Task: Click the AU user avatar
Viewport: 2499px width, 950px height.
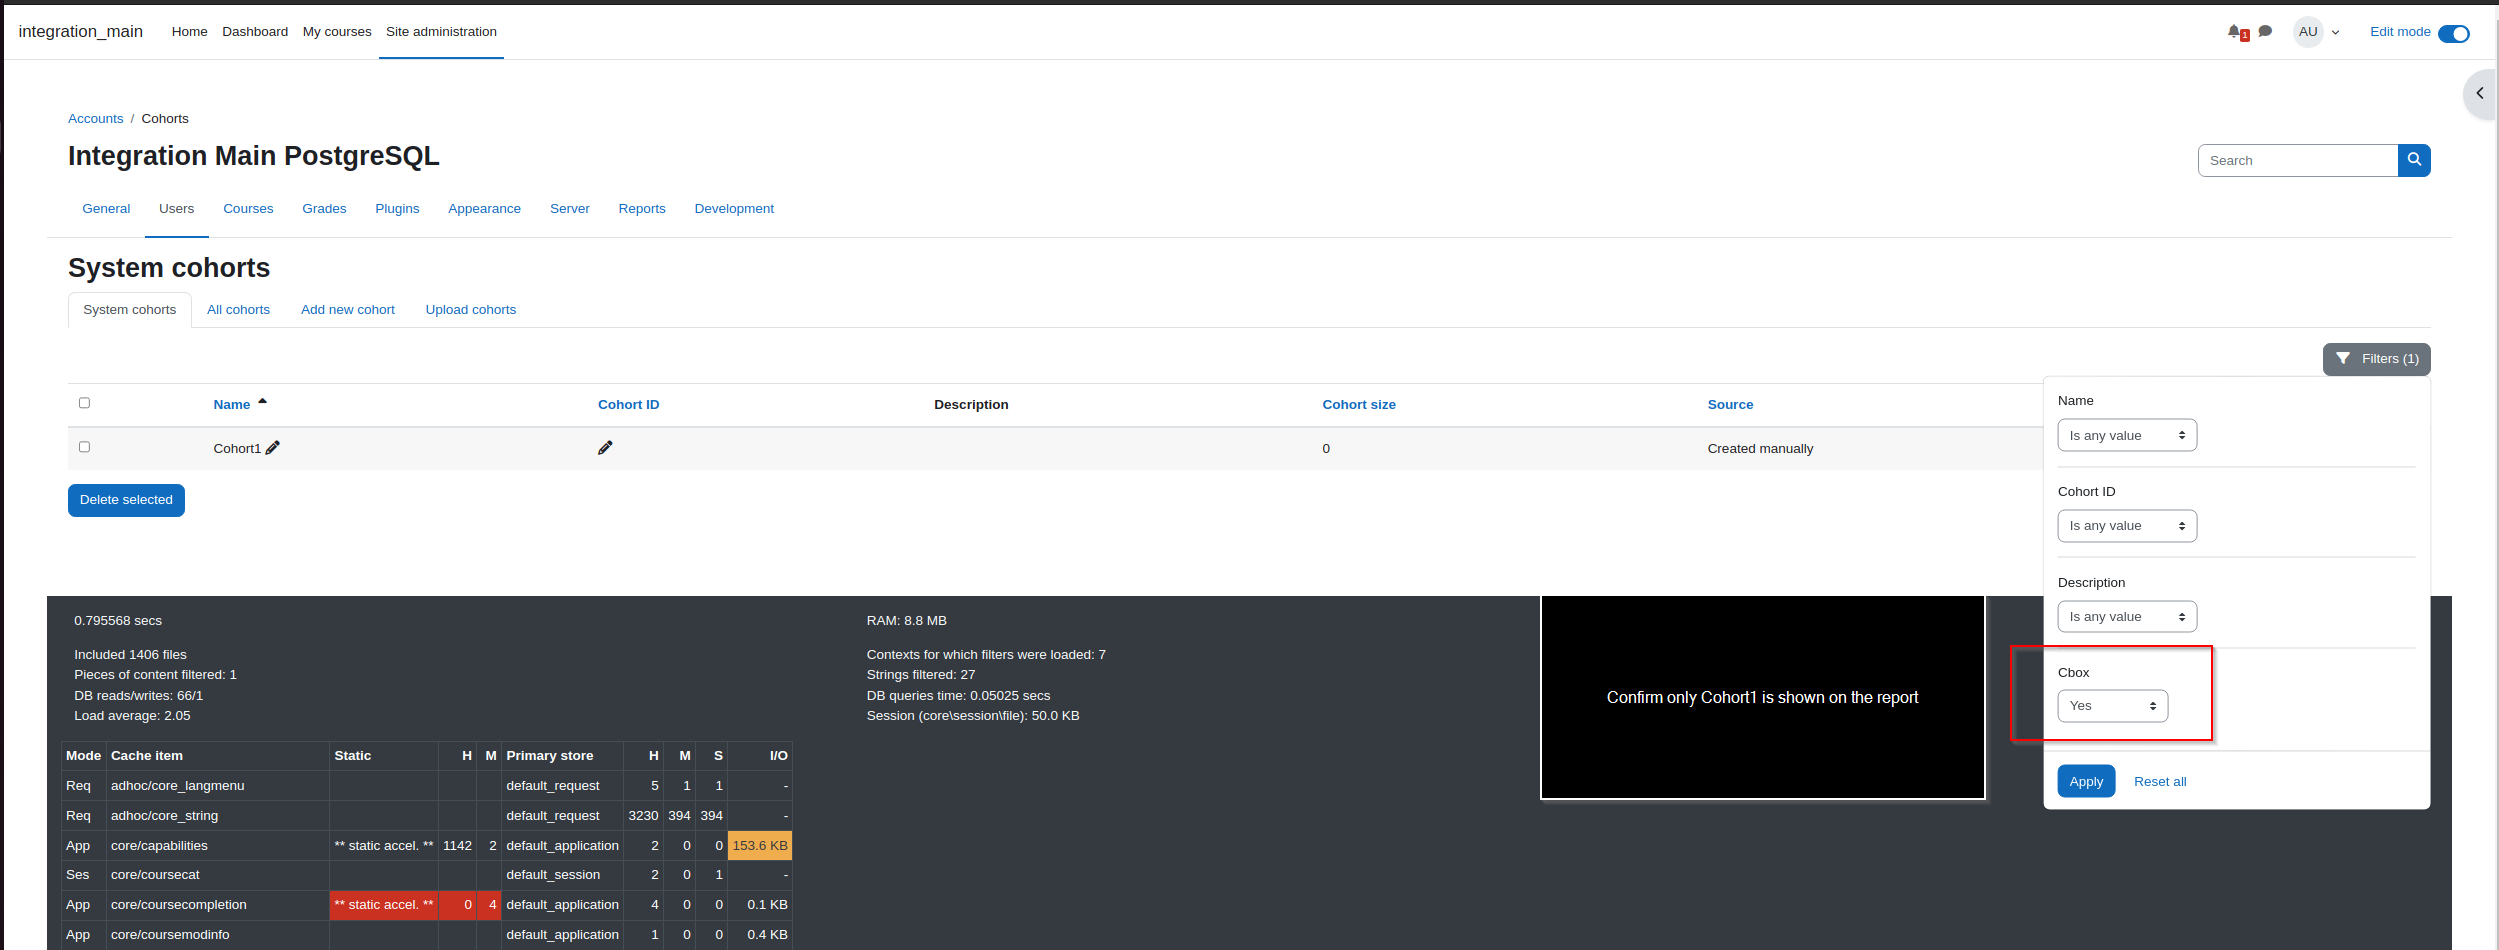Action: pyautogui.click(x=2308, y=32)
